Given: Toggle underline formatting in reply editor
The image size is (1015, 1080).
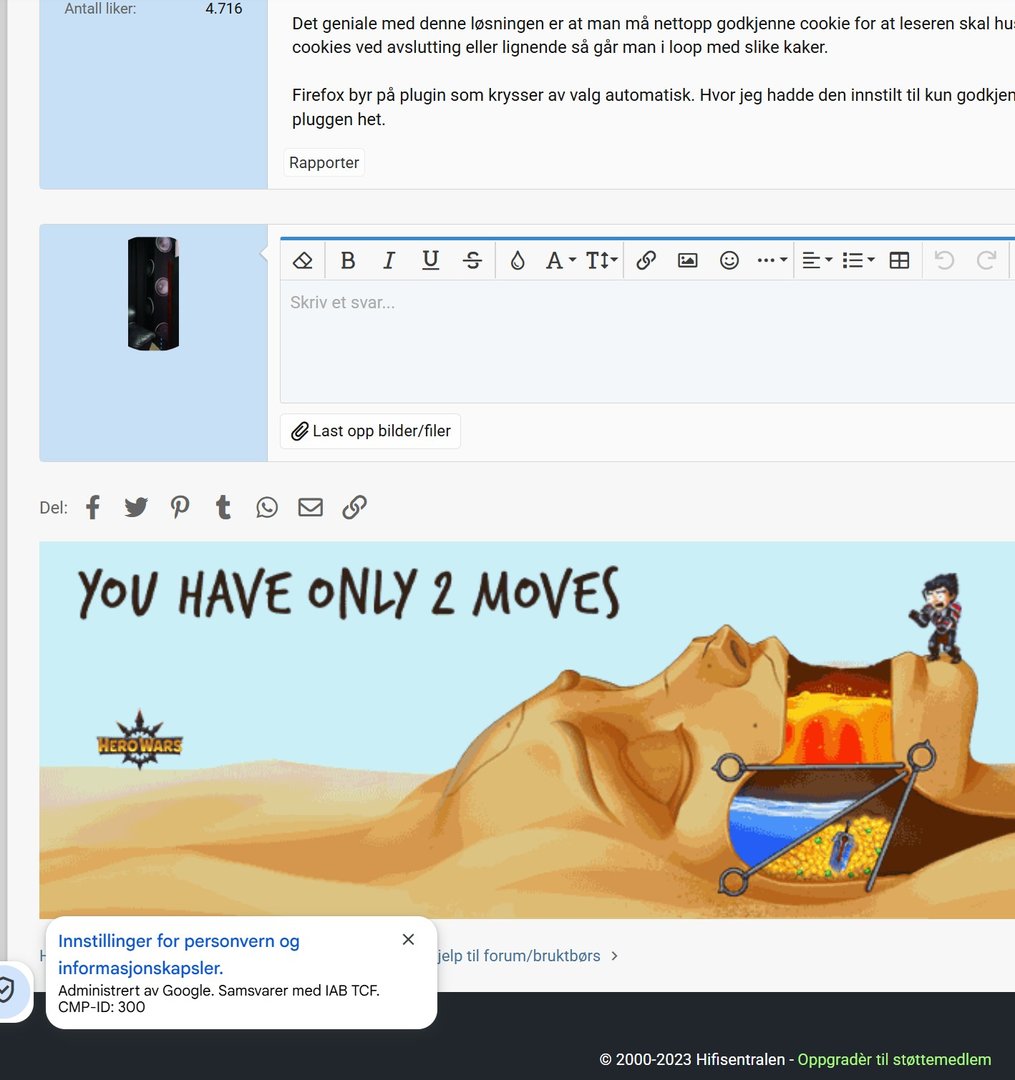Looking at the screenshot, I should [430, 260].
